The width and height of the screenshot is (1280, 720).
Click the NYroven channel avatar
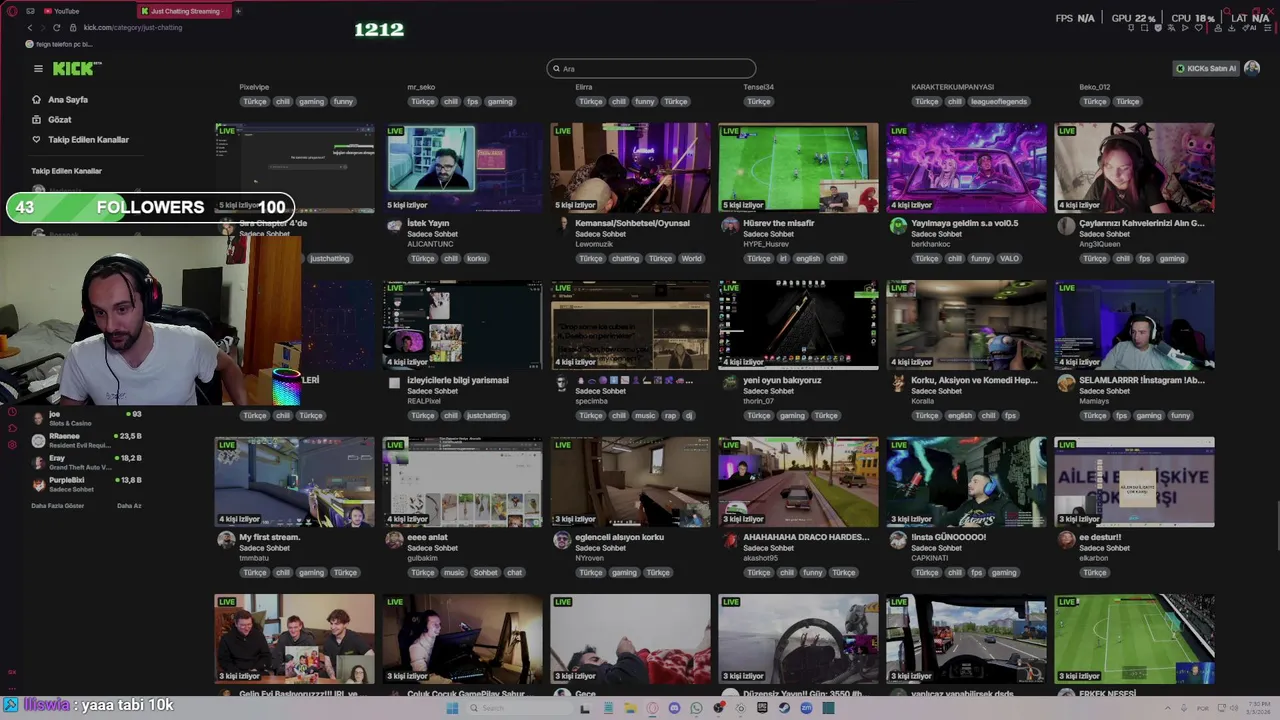click(x=562, y=540)
